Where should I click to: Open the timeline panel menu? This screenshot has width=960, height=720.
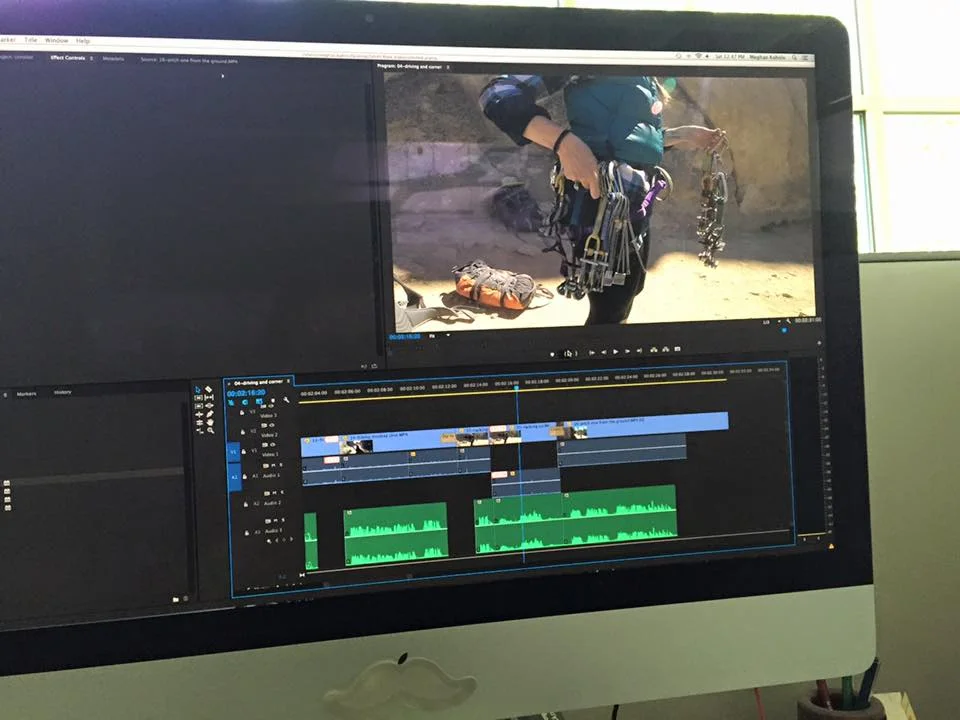coord(288,381)
